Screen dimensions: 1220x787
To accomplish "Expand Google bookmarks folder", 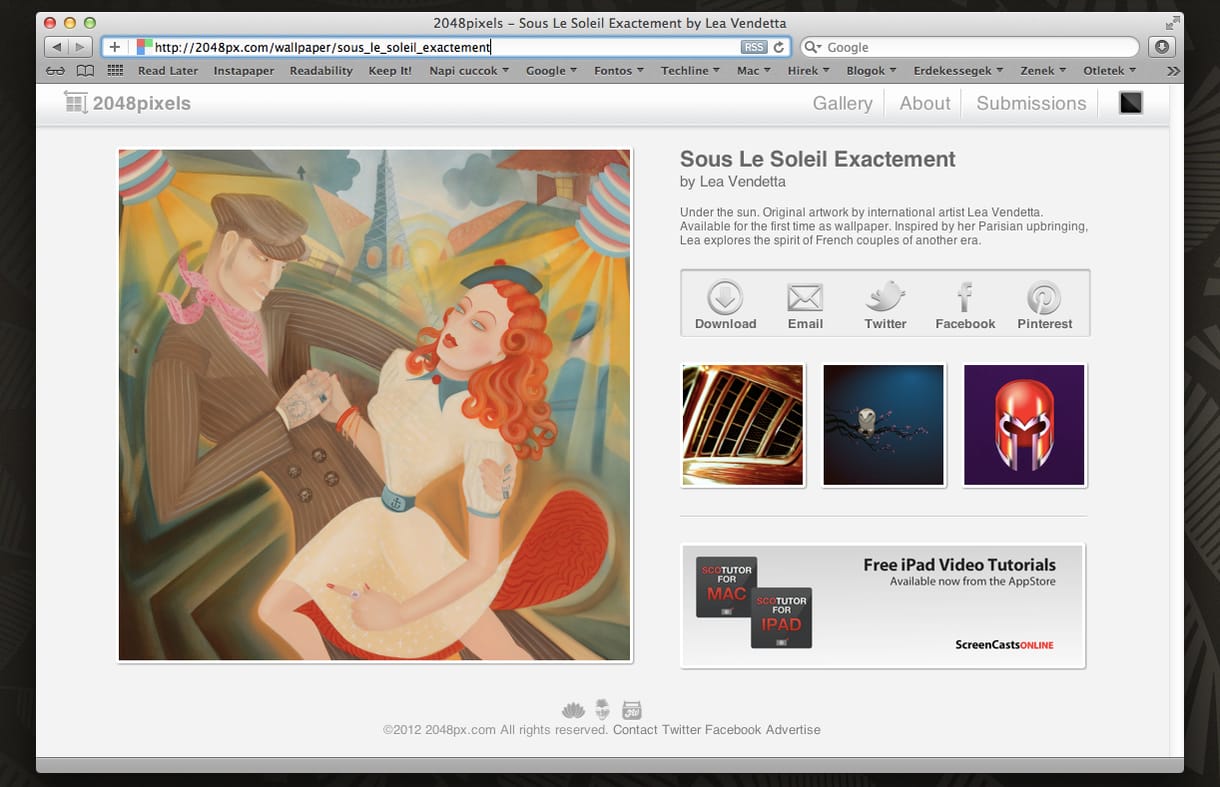I will pyautogui.click(x=551, y=71).
